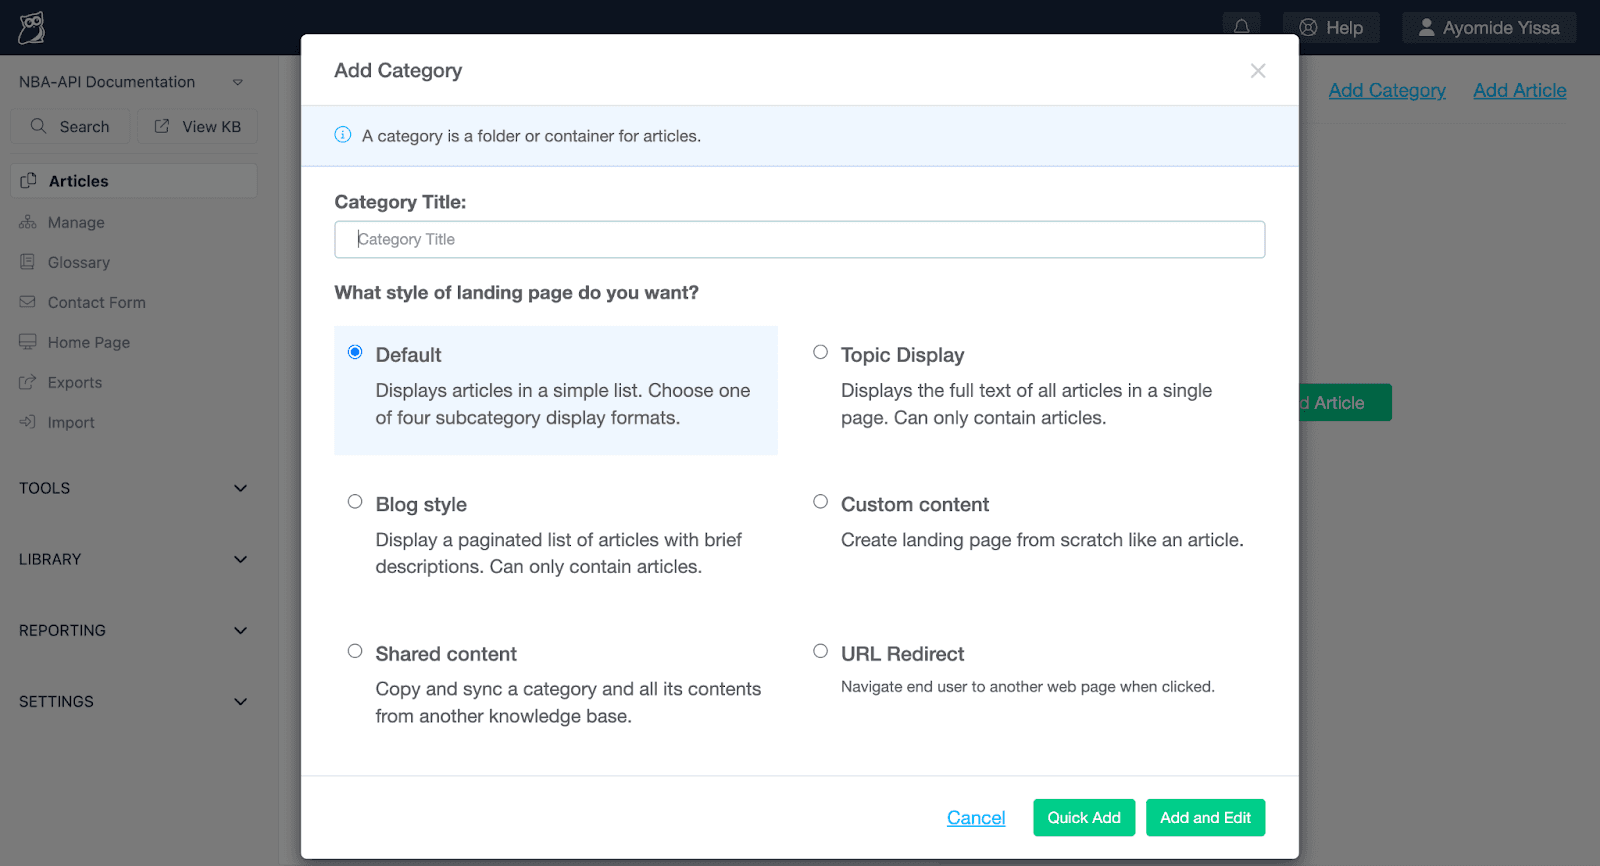Image resolution: width=1600 pixels, height=866 pixels.
Task: Click the green Article button behind dialog
Action: [x=1345, y=403]
